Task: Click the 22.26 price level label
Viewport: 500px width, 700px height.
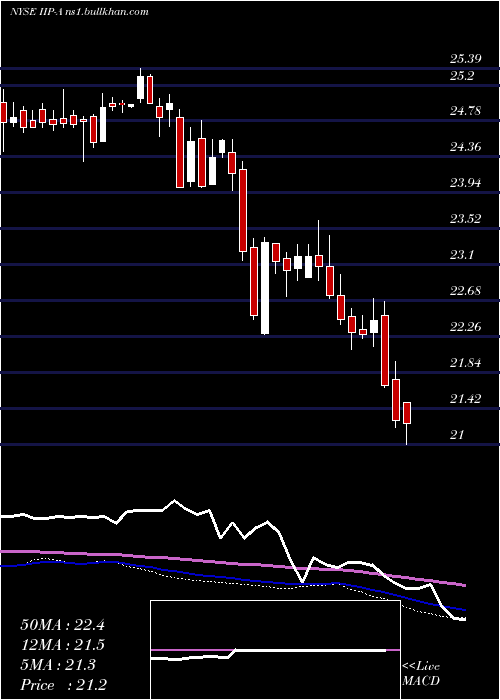Action: click(465, 327)
